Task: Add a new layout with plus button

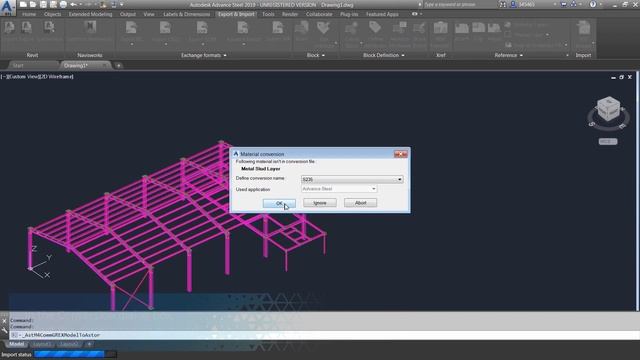Action: pyautogui.click(x=89, y=344)
